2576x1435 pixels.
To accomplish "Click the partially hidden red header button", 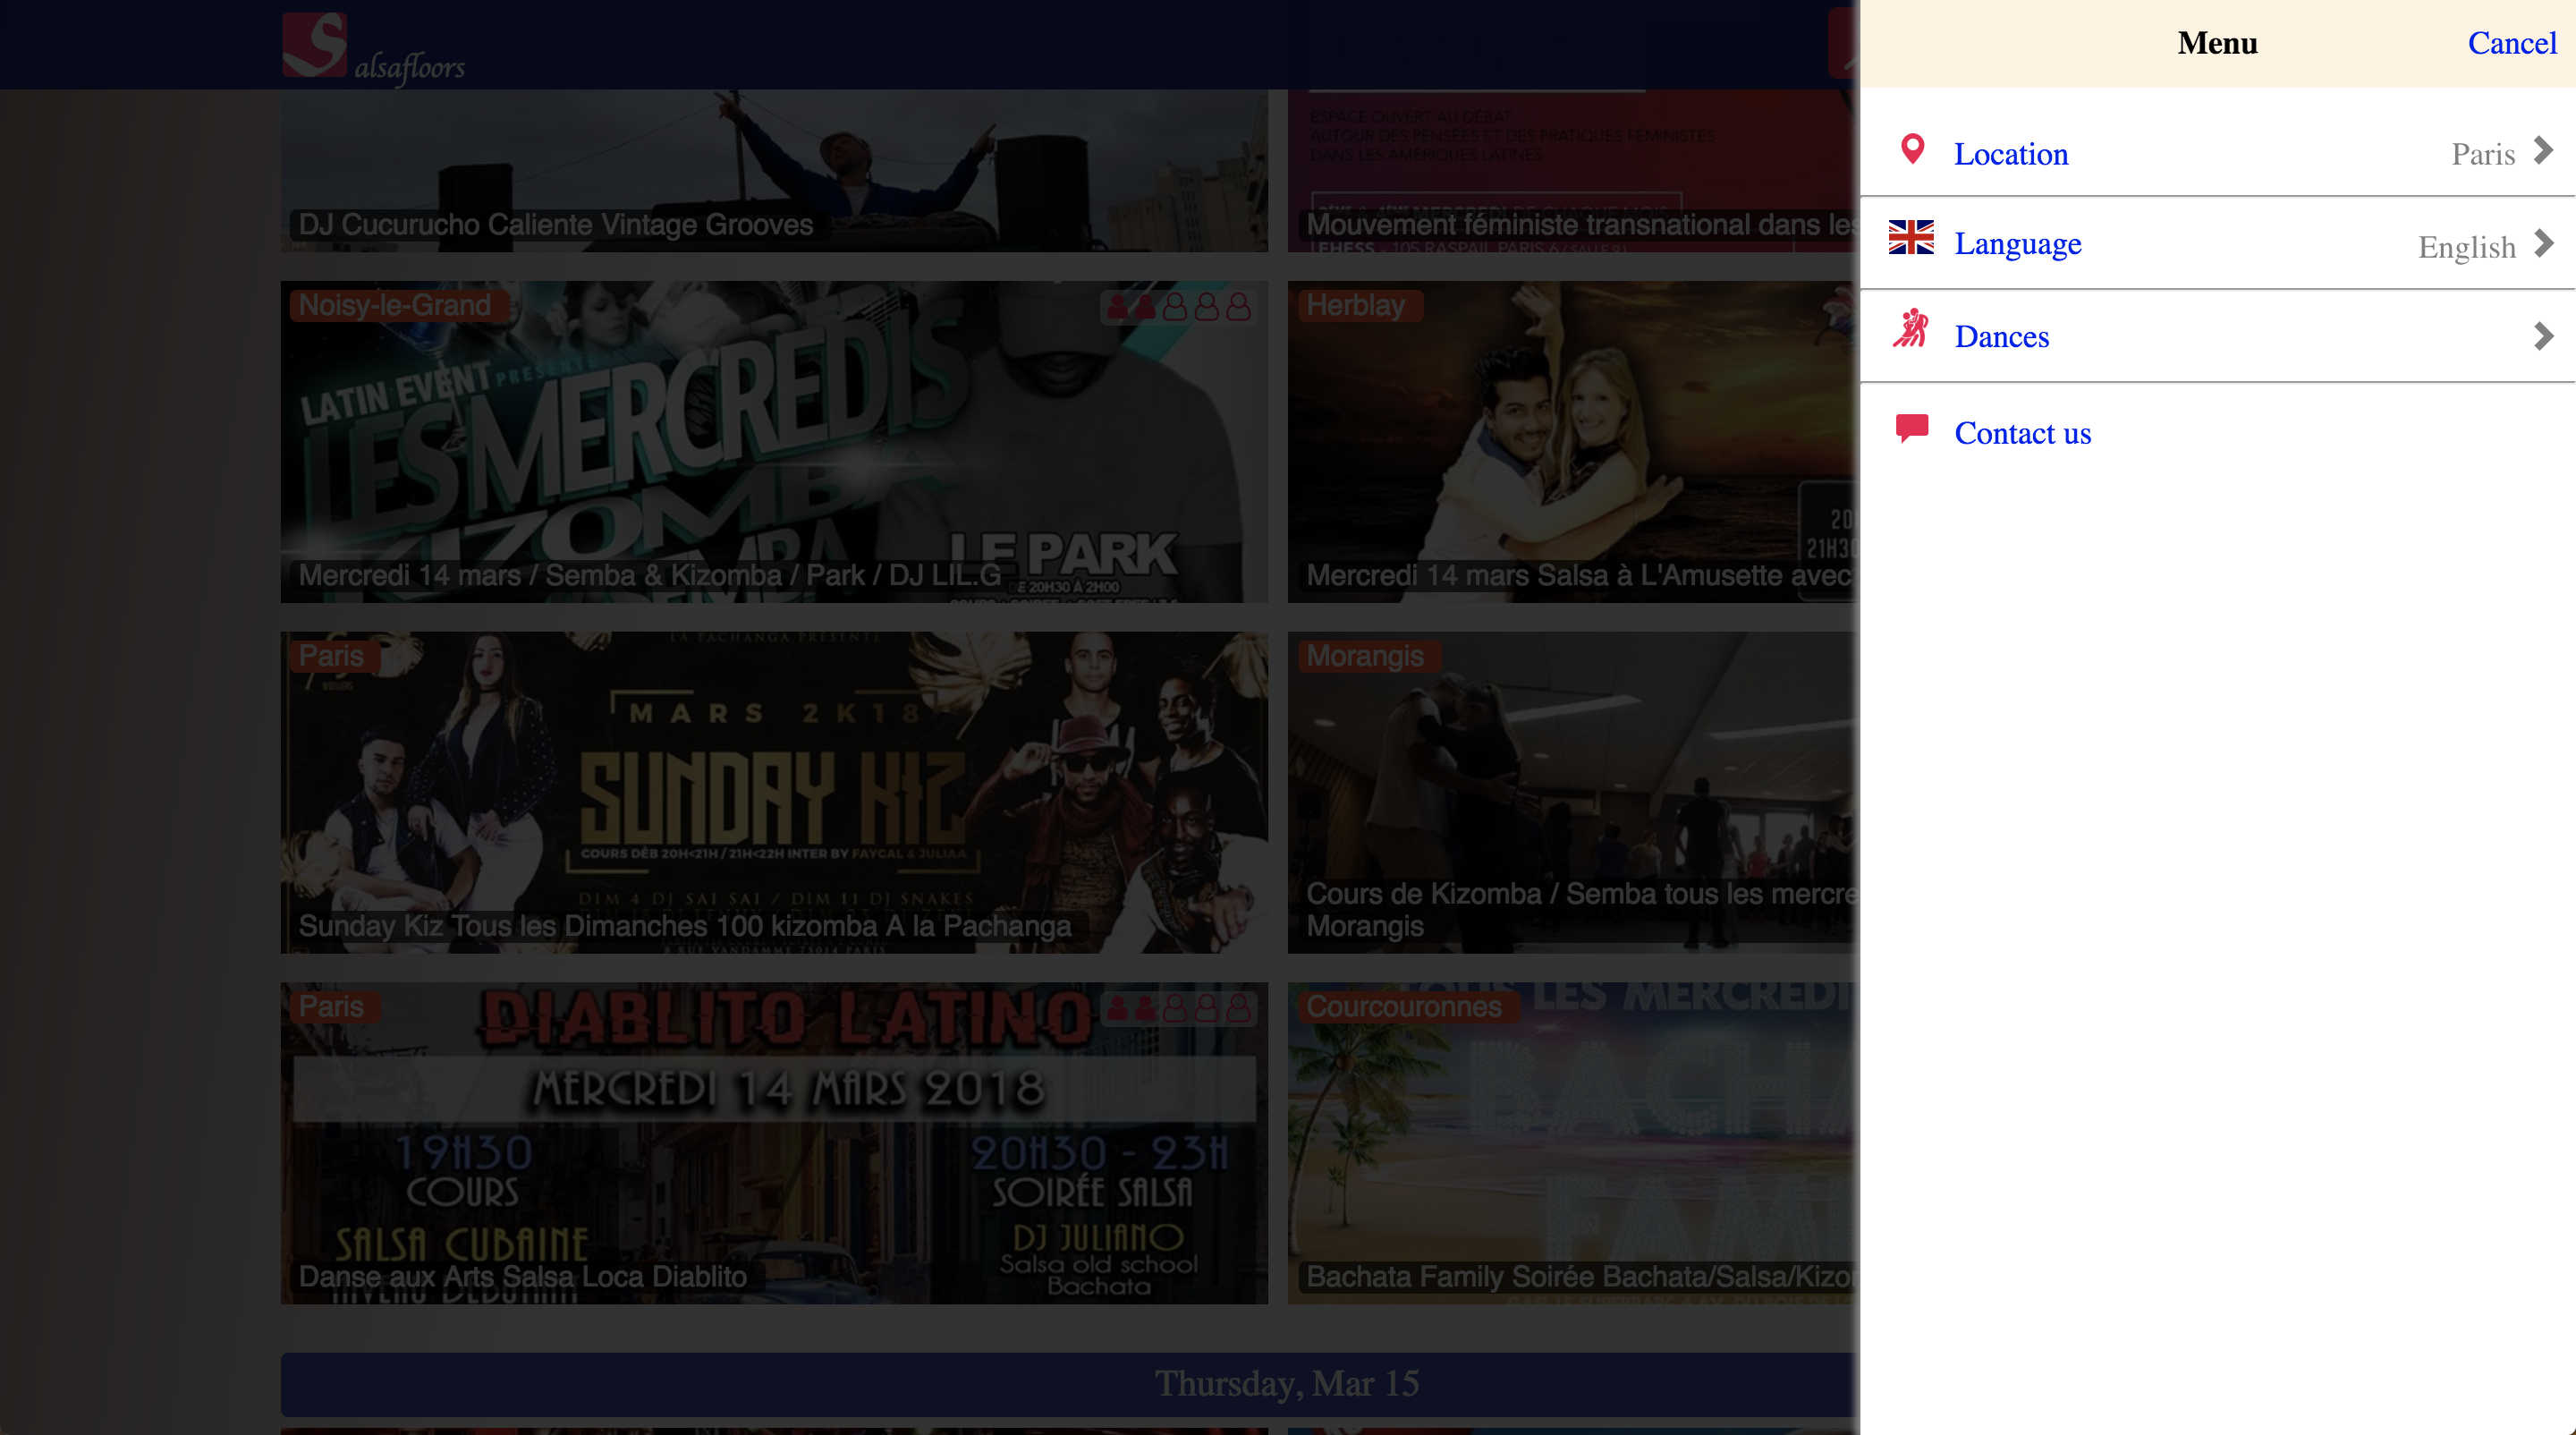I will point(1842,44).
